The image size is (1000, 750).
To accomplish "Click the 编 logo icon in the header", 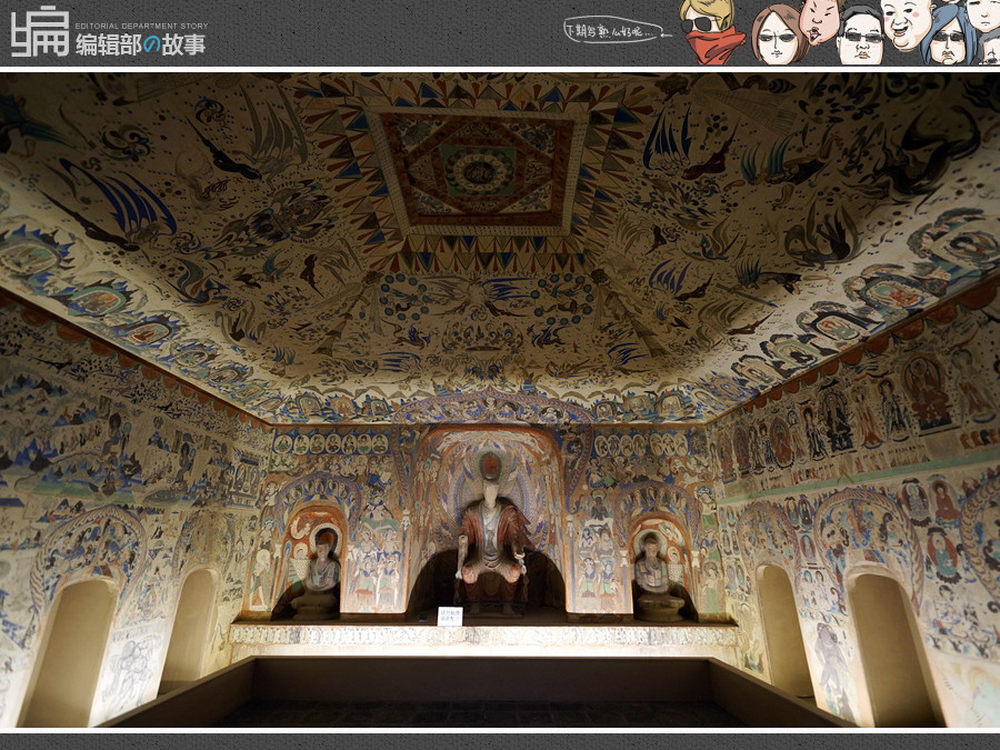I will [x=40, y=31].
